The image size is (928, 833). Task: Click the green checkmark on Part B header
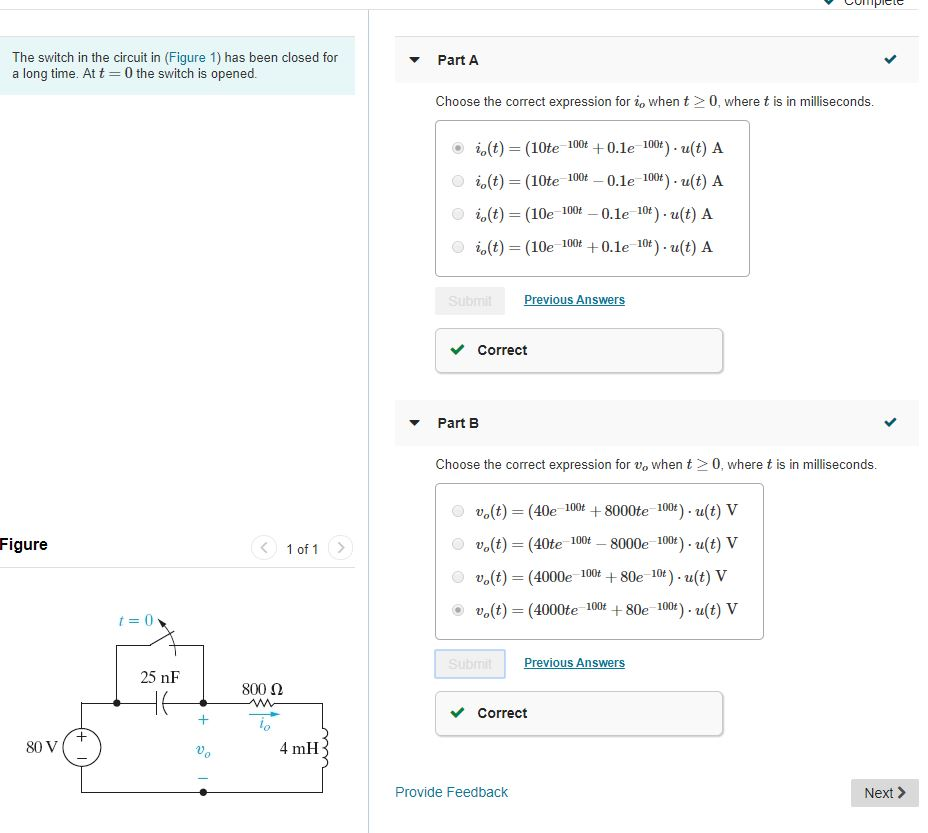[890, 422]
